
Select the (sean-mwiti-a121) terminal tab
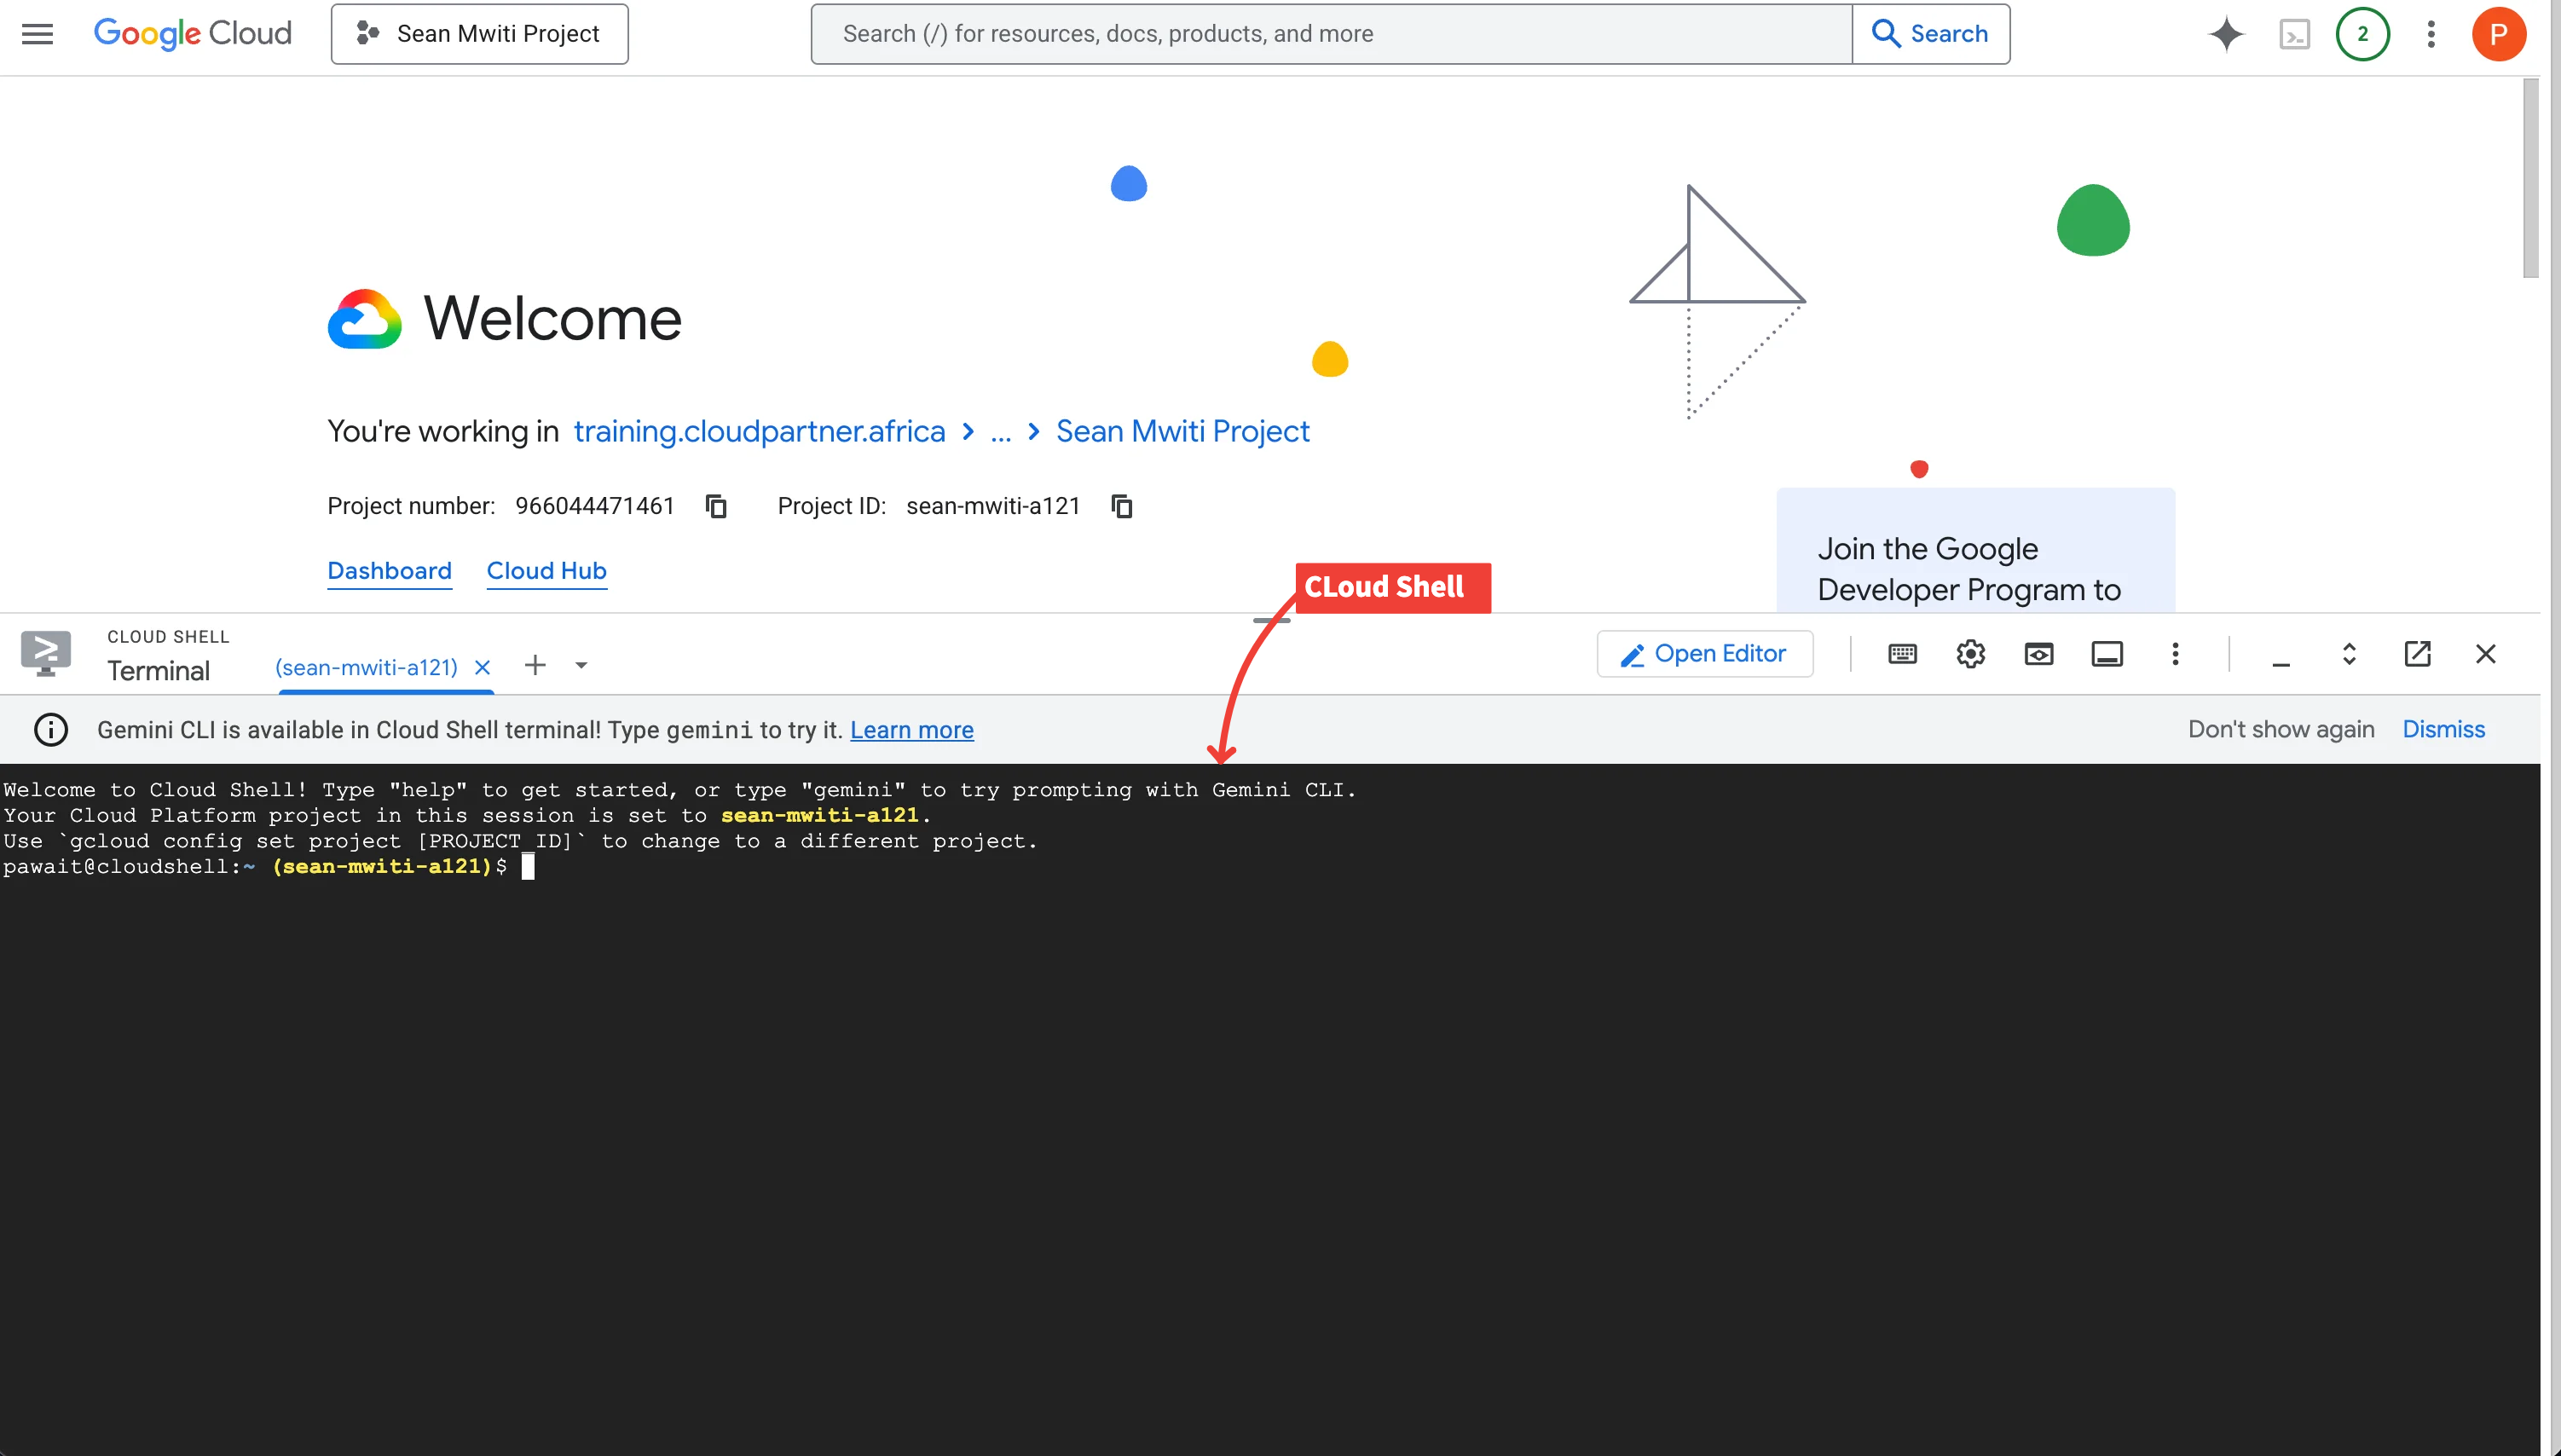(x=366, y=667)
